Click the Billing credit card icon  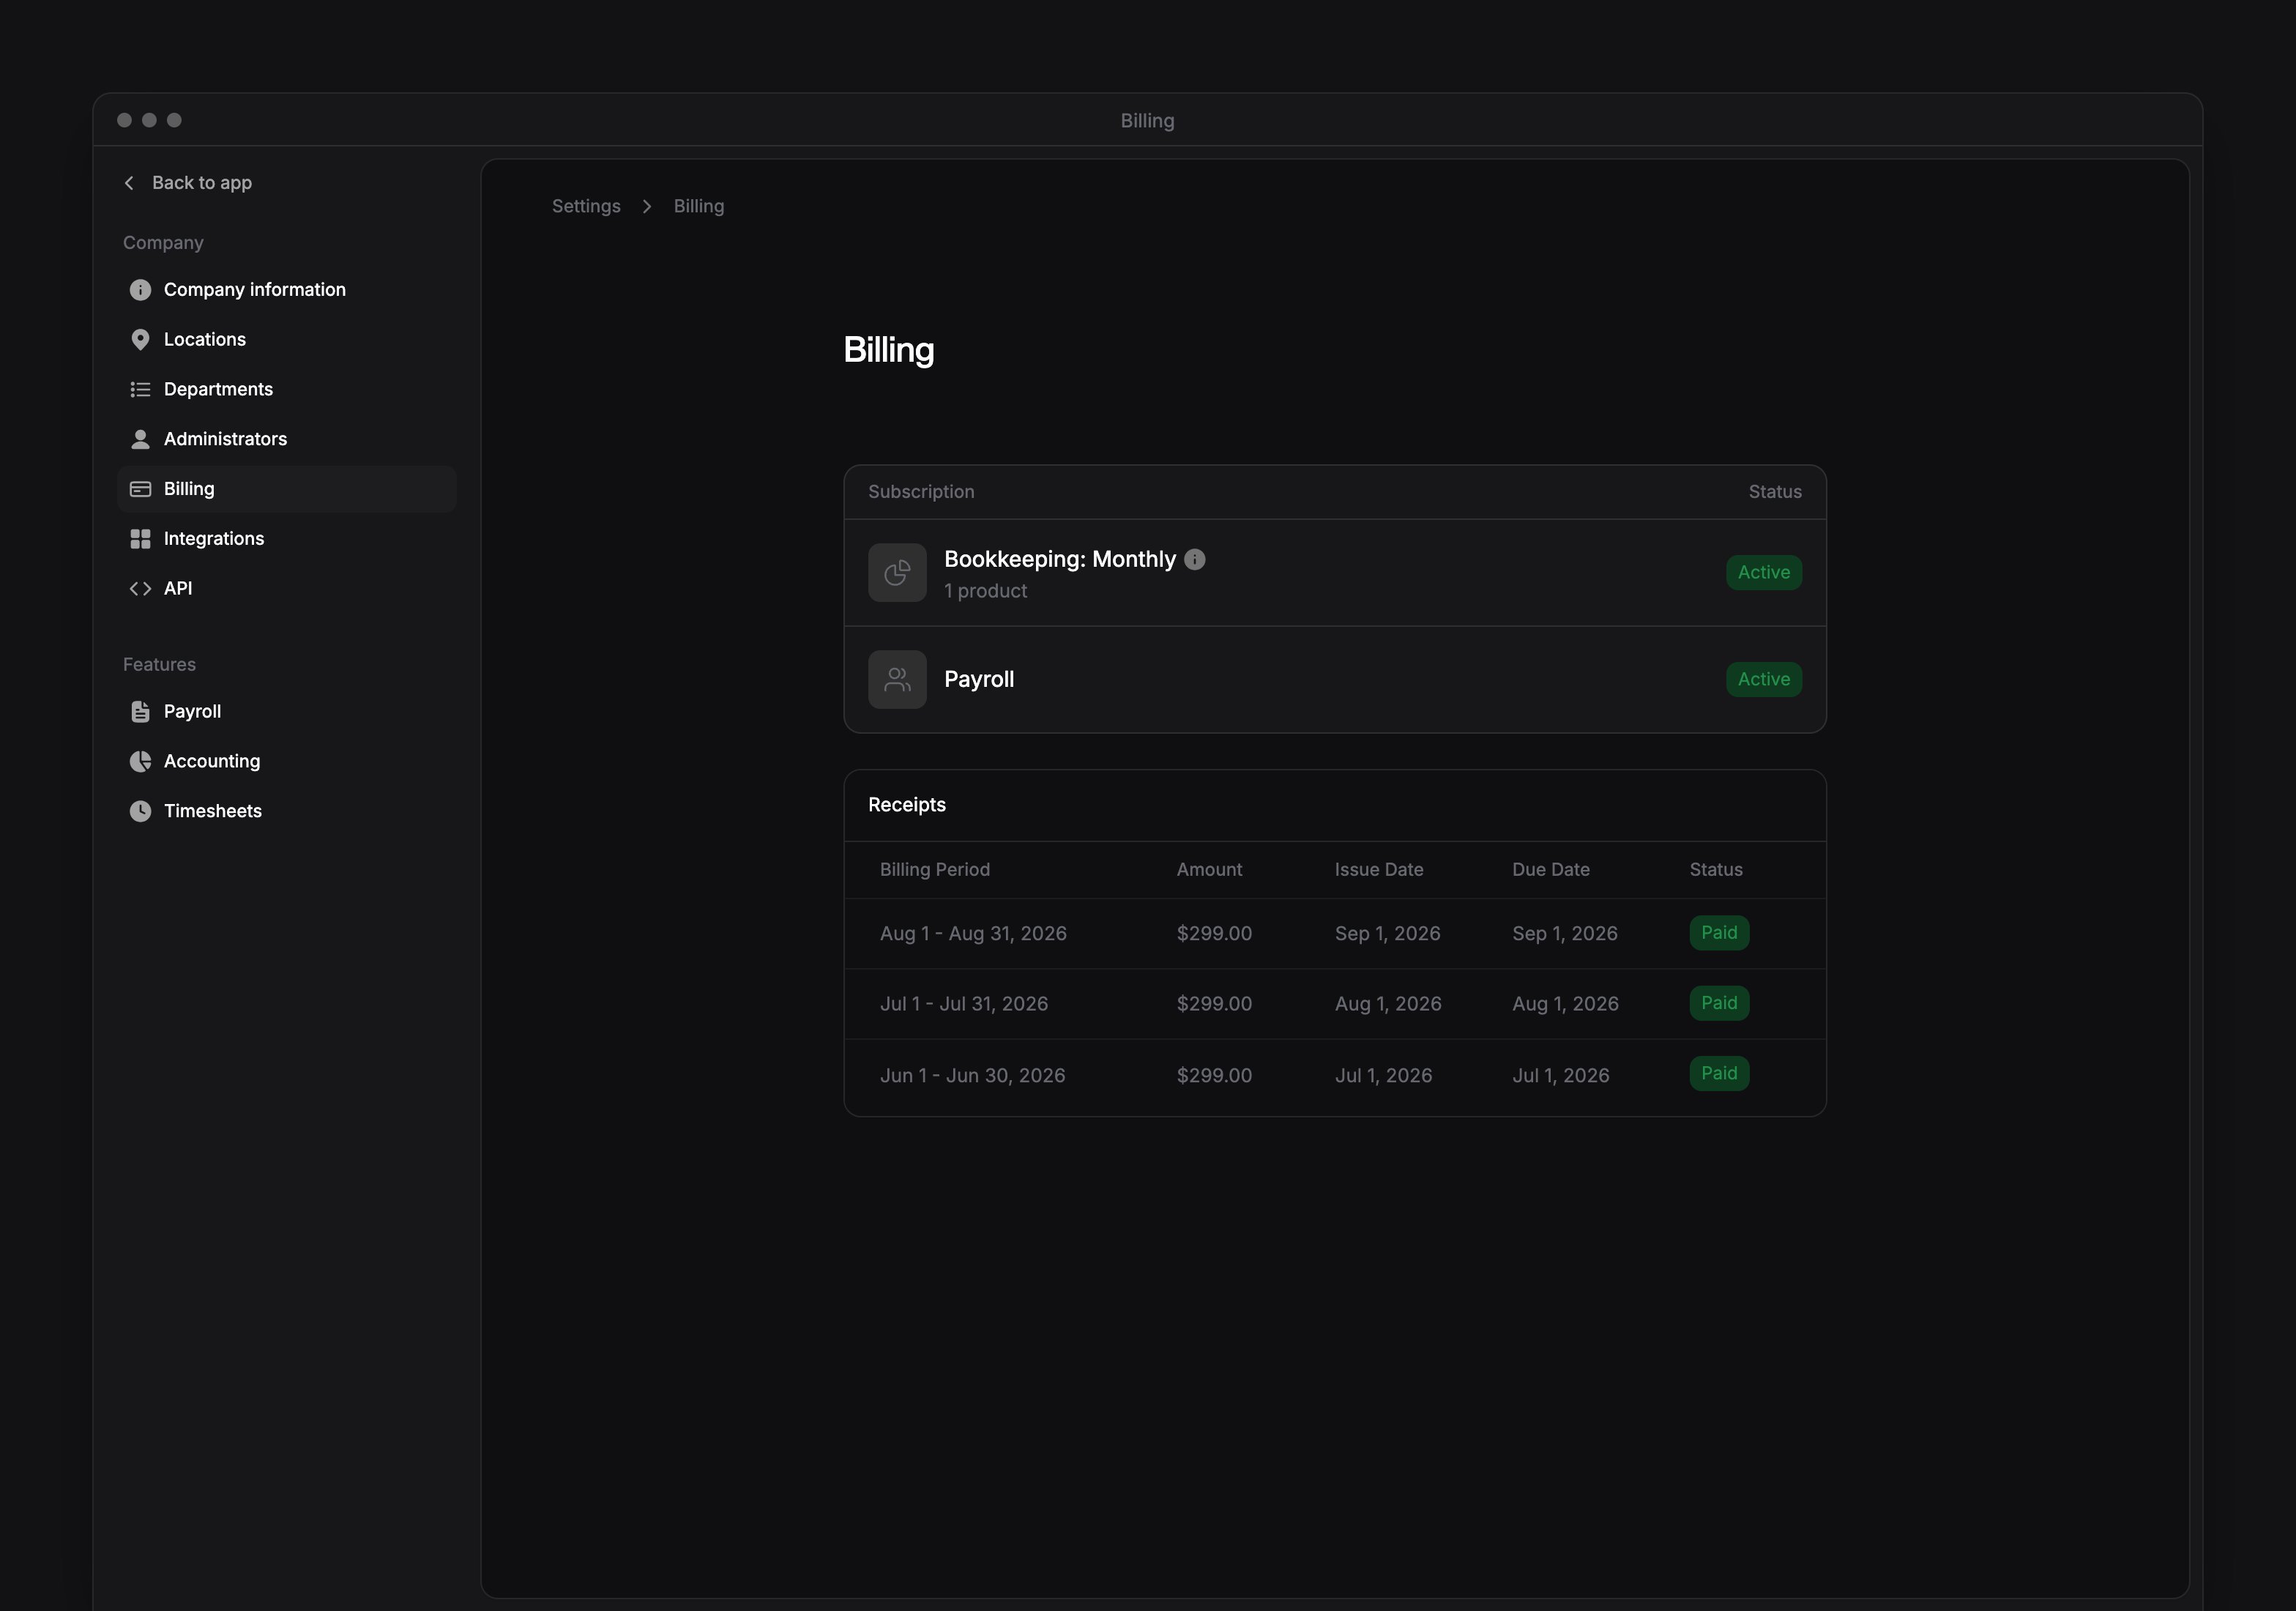tap(140, 489)
